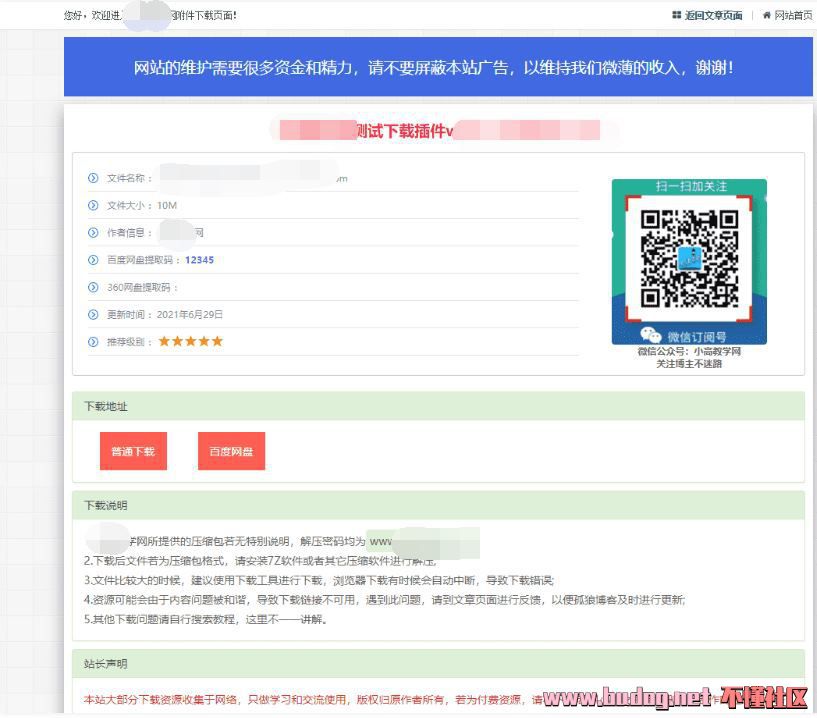
Task: Click the arrow icon next to 推荐级别
Action: [x=93, y=342]
